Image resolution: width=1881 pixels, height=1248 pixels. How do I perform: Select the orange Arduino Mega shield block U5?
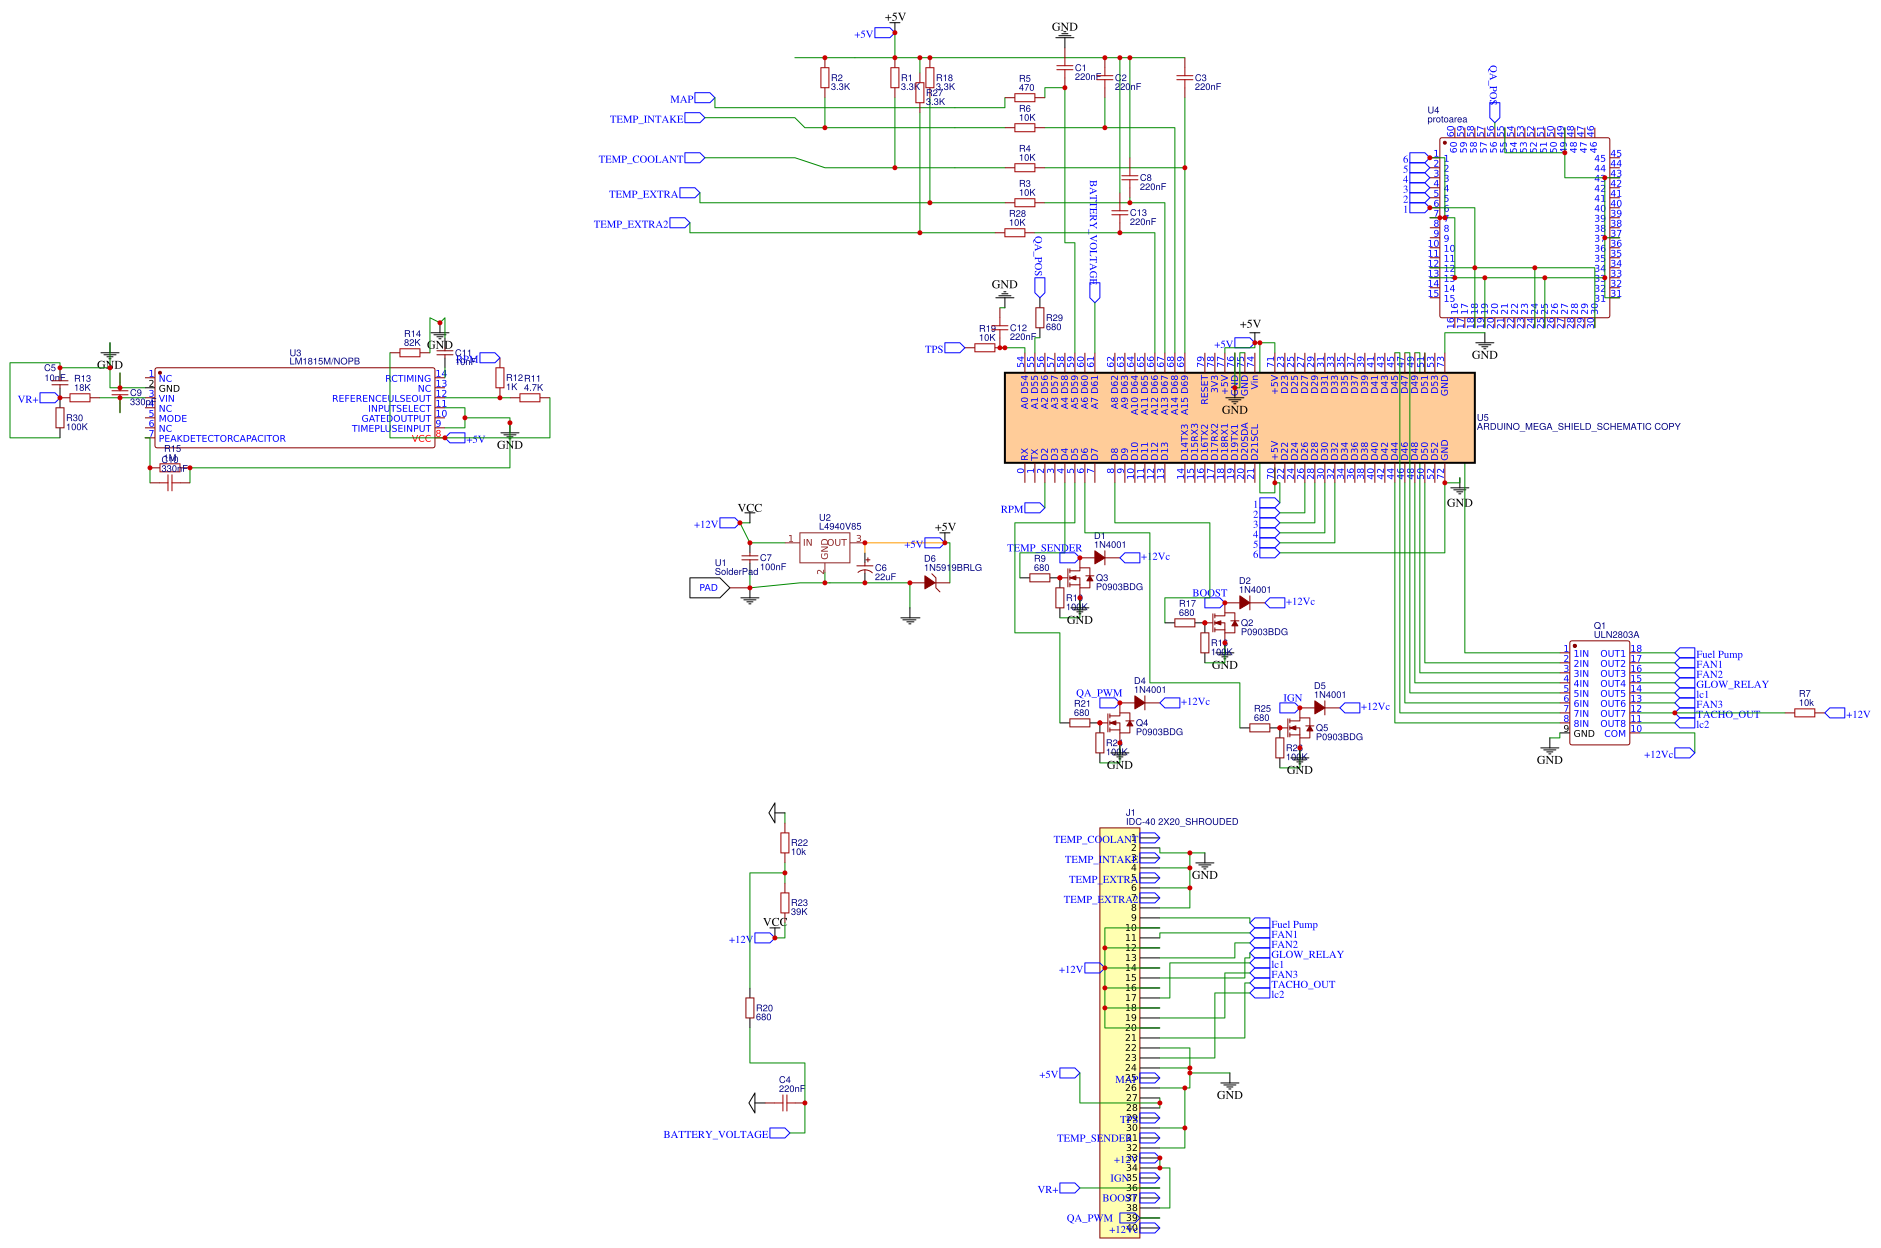[x=1240, y=415]
